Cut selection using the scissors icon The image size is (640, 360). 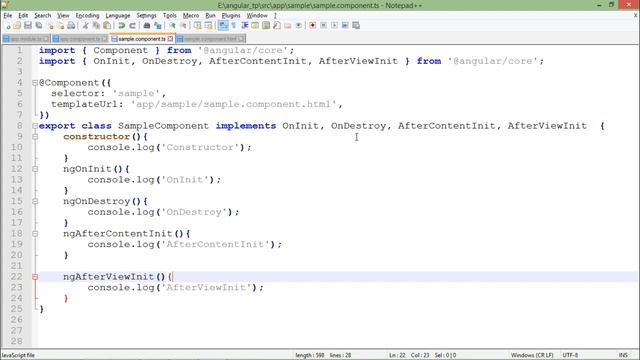[85, 25]
